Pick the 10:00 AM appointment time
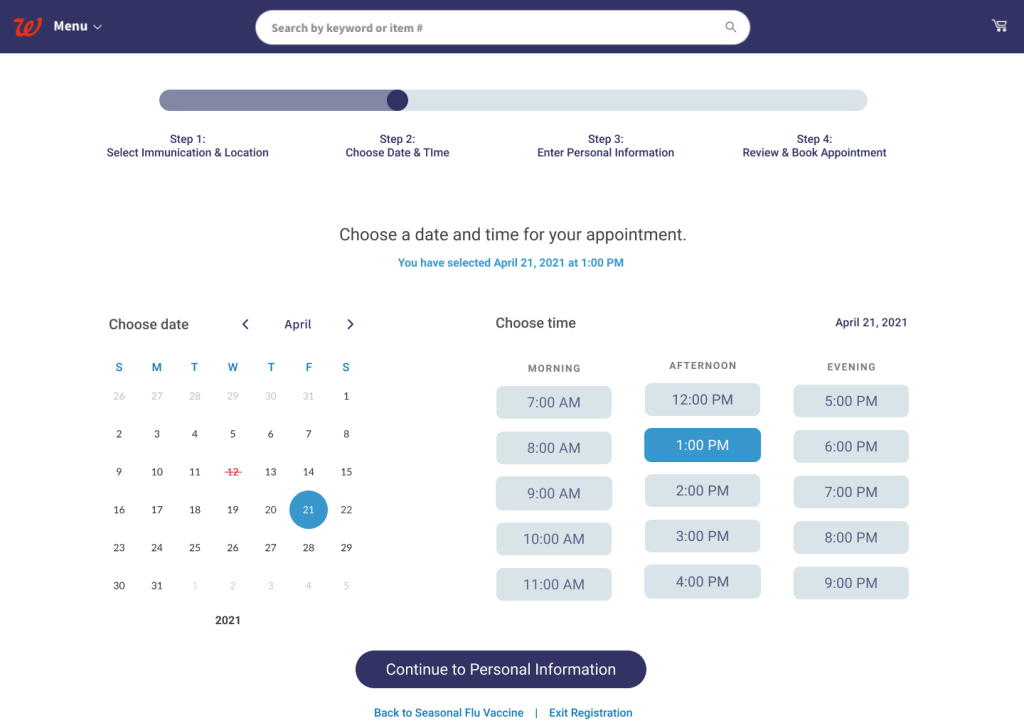This screenshot has height=728, width=1024. (x=554, y=539)
